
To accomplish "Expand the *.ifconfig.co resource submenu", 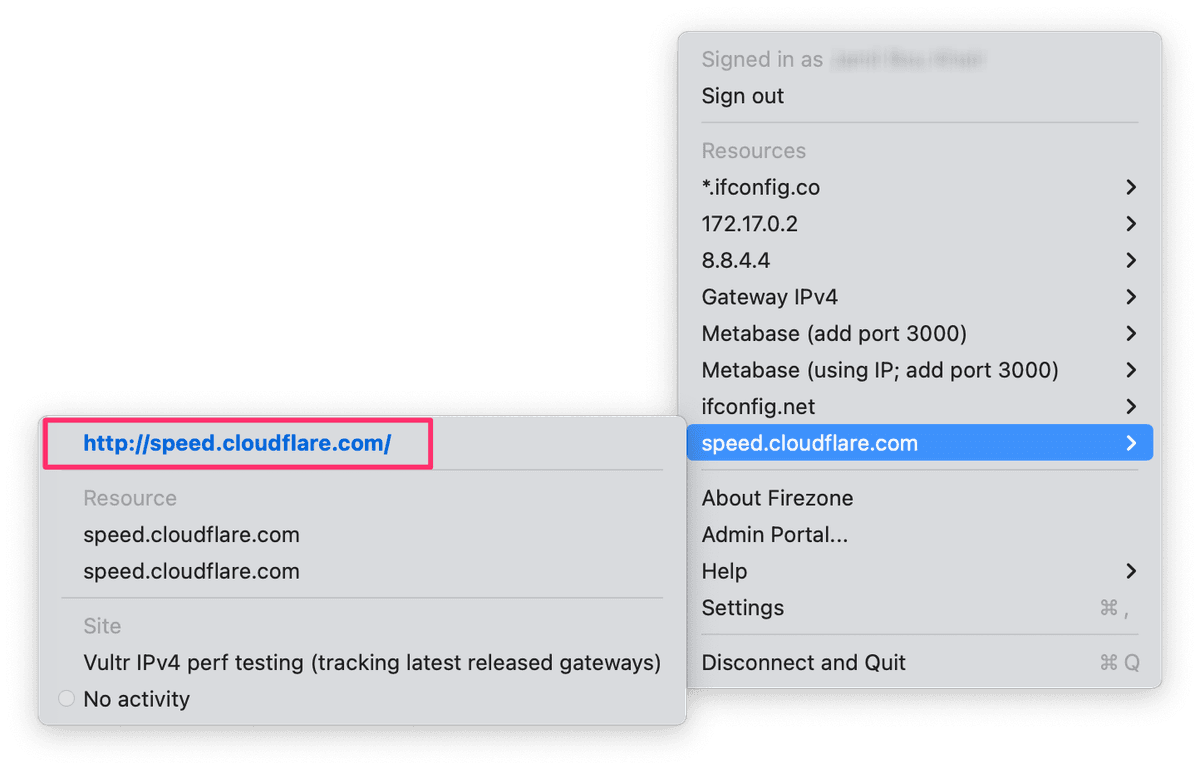I will tap(1131, 187).
